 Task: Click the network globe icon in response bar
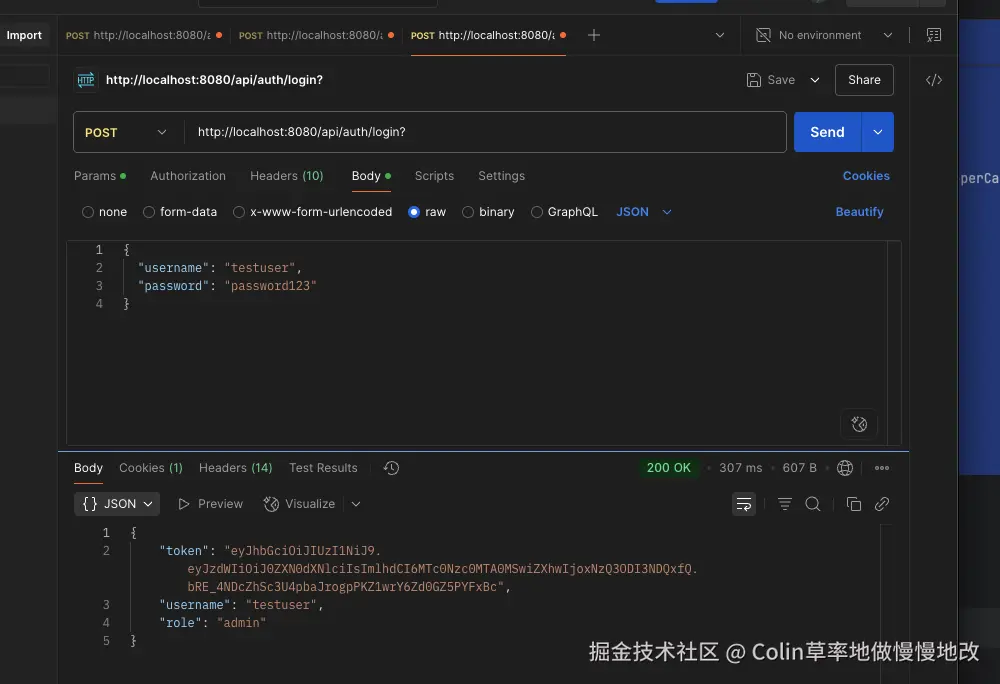845,468
